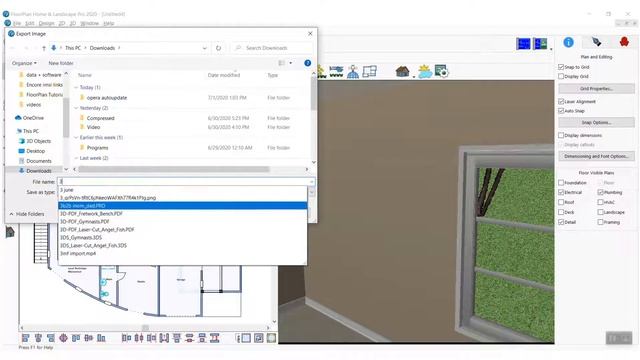Open the Organize dropdown
This screenshot has height=360, width=640.
(x=24, y=63)
